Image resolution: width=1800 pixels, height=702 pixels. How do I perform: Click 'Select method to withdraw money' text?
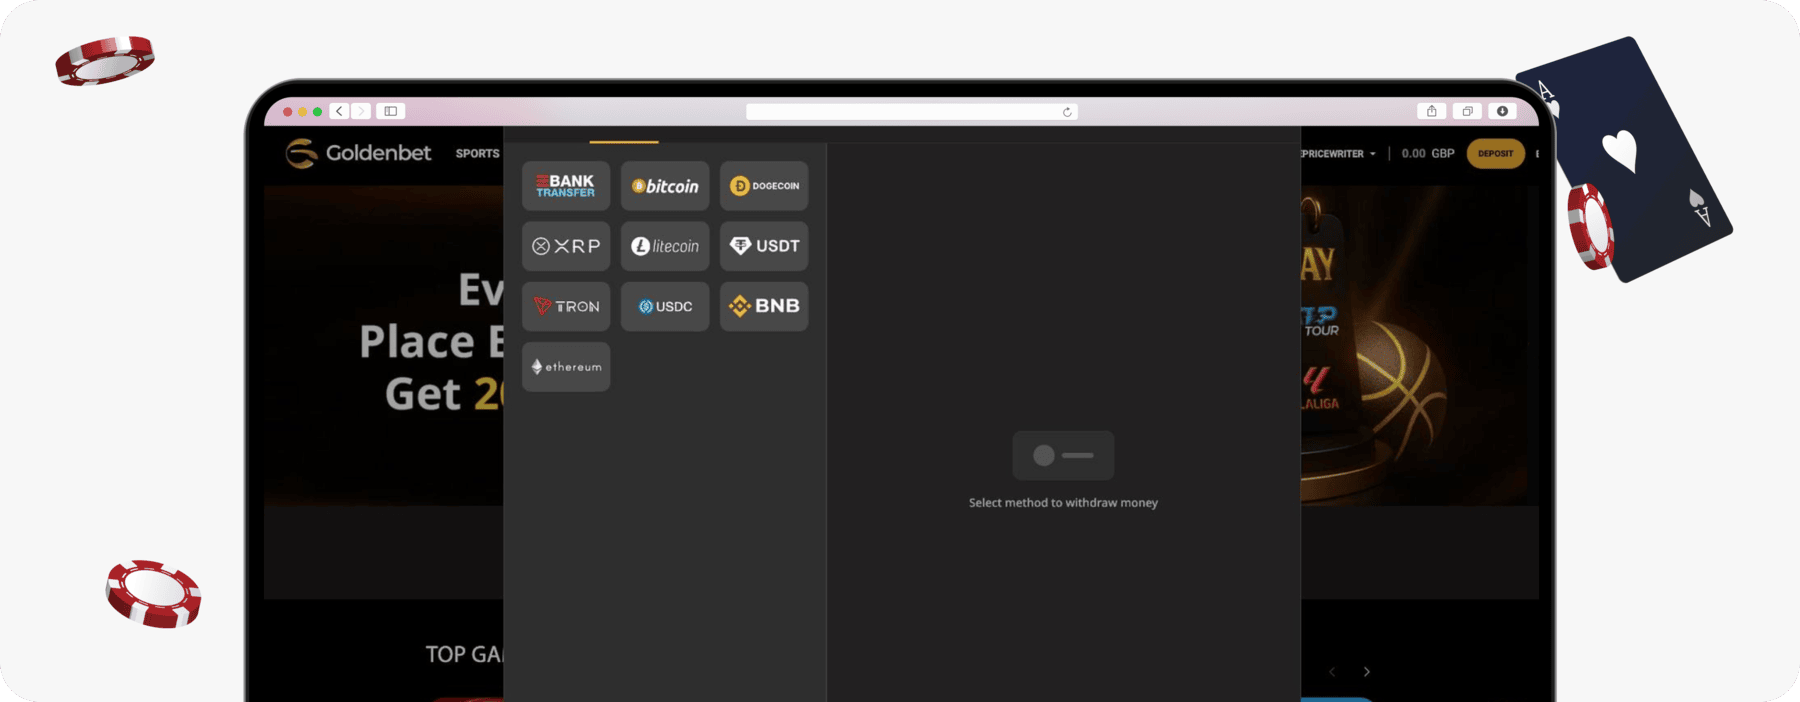(x=1063, y=503)
